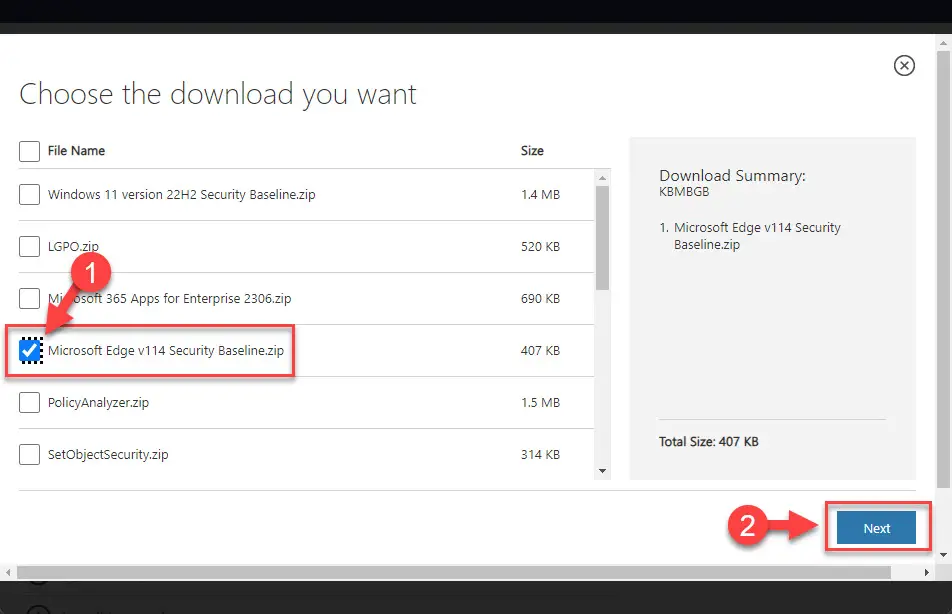The width and height of the screenshot is (952, 614).
Task: Click the '520 KB' size value
Action: click(540, 247)
